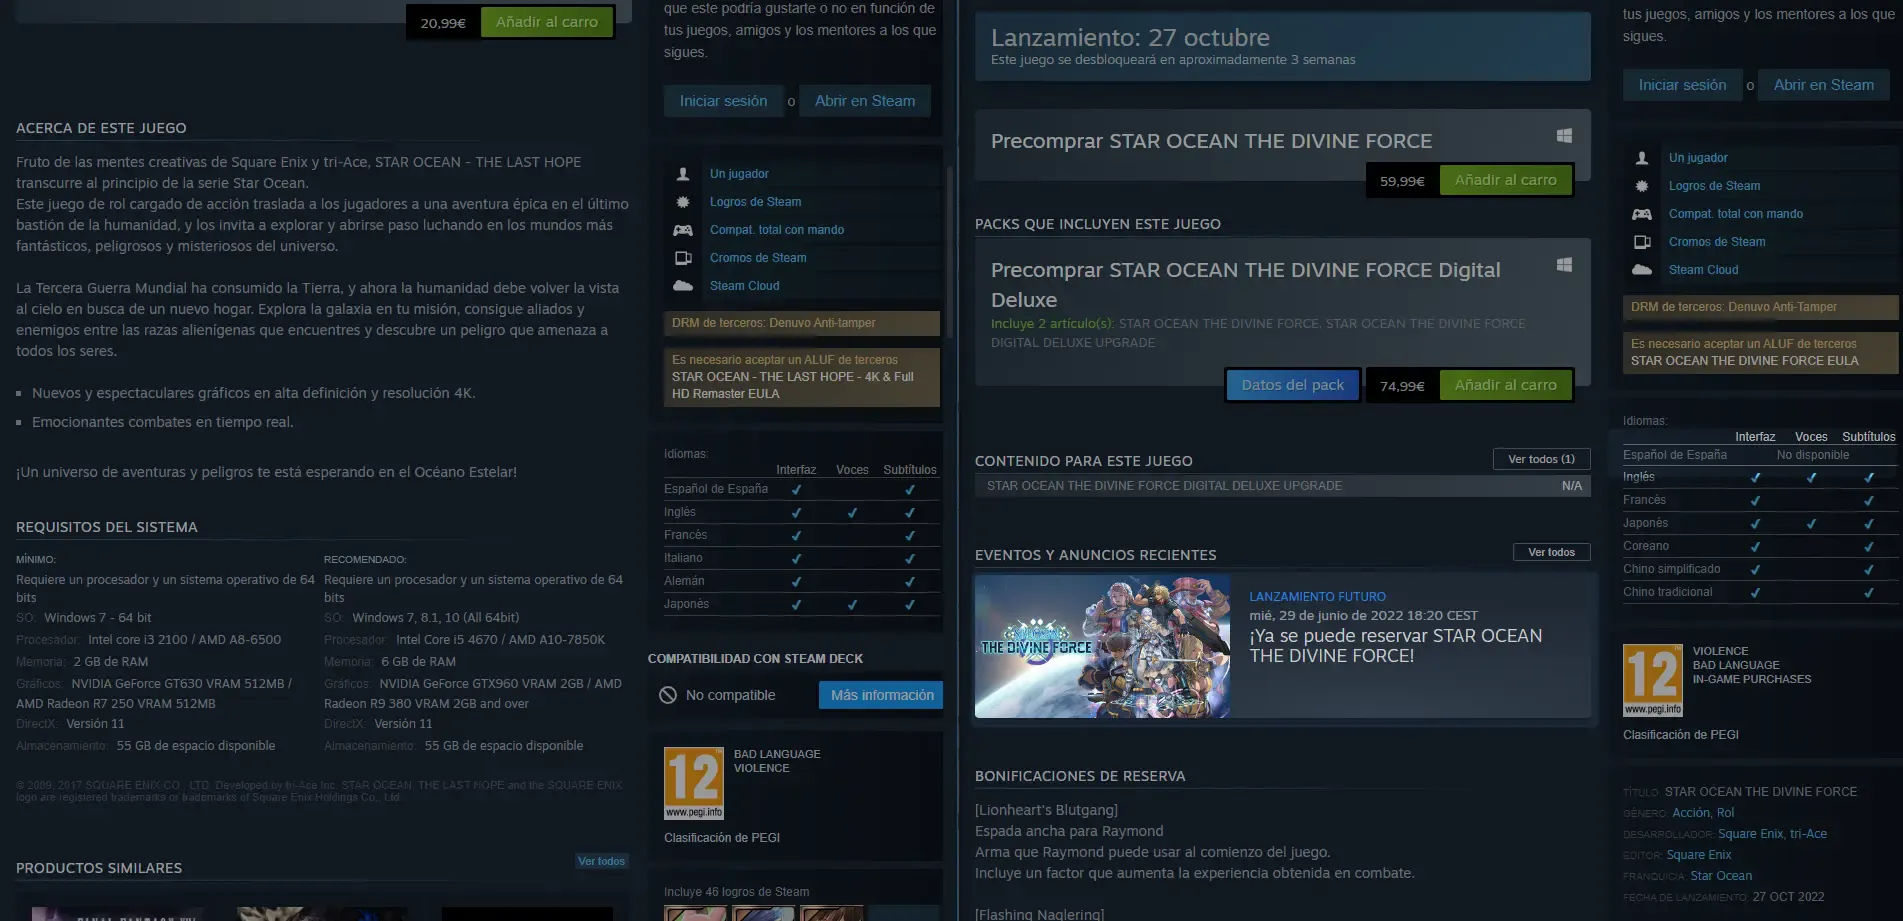Click 'Abrir en Steam' in left column
Screen dimensions: 1903x921
coord(864,101)
